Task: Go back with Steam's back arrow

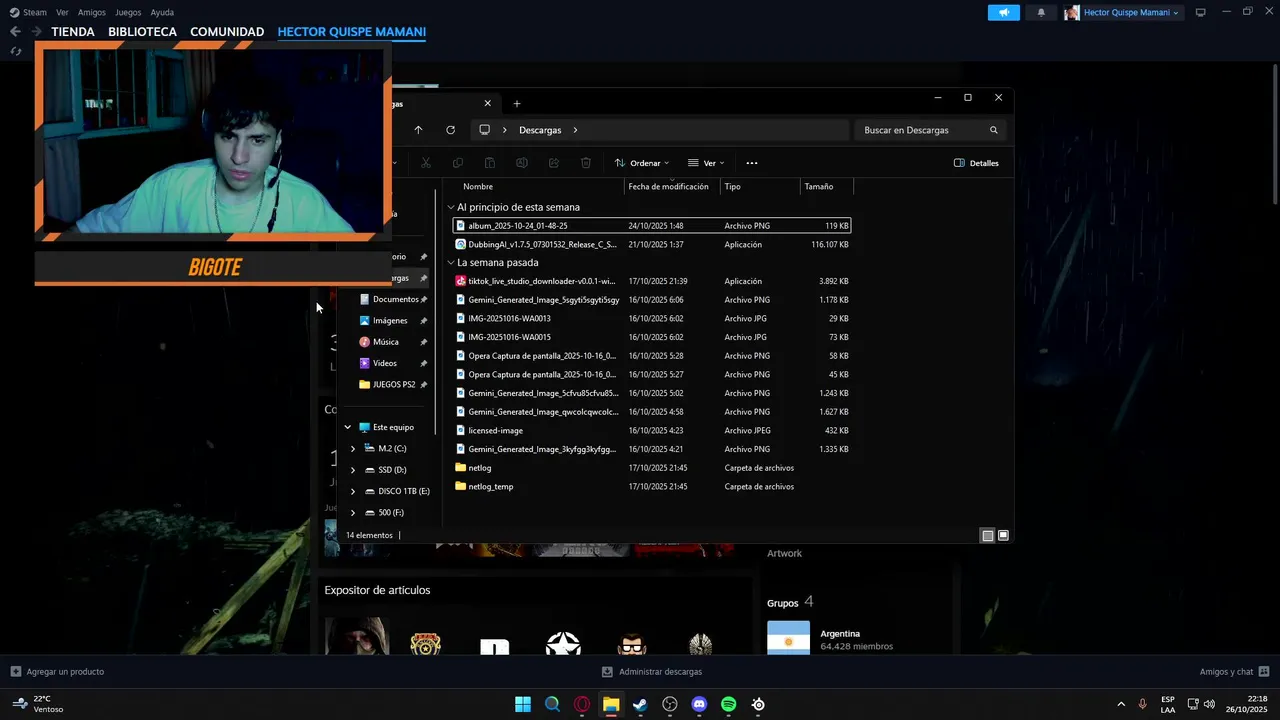Action: 15,32
